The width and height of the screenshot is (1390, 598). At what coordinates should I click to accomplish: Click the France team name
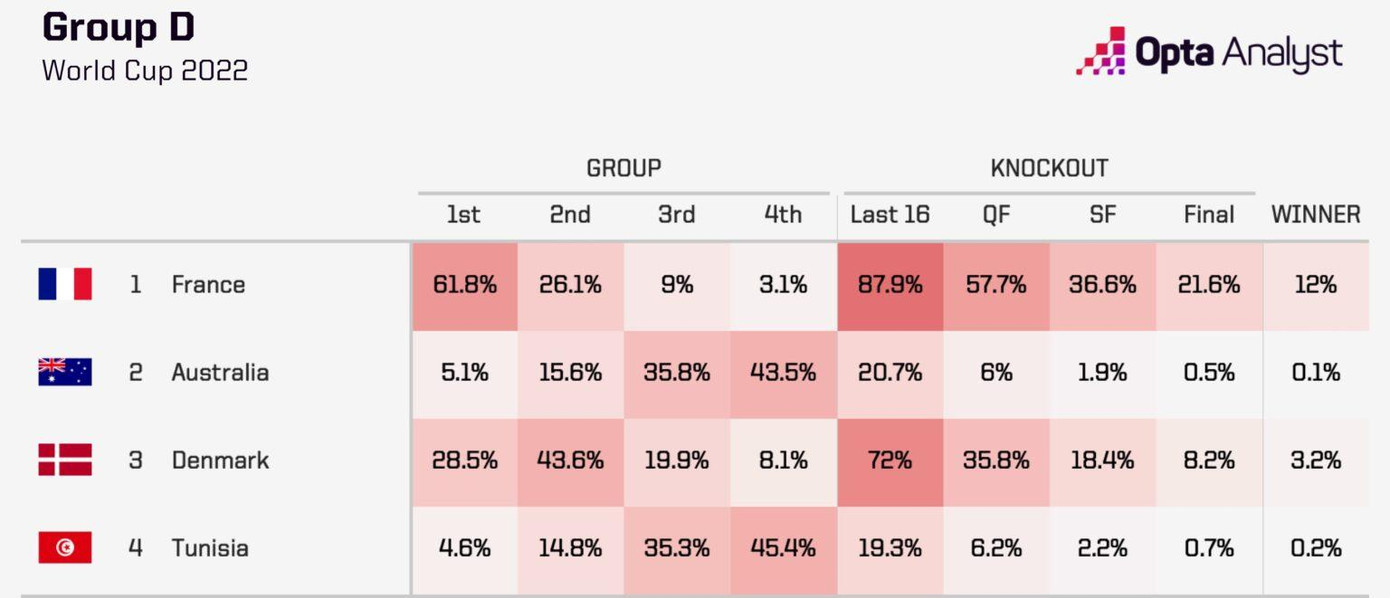208,284
